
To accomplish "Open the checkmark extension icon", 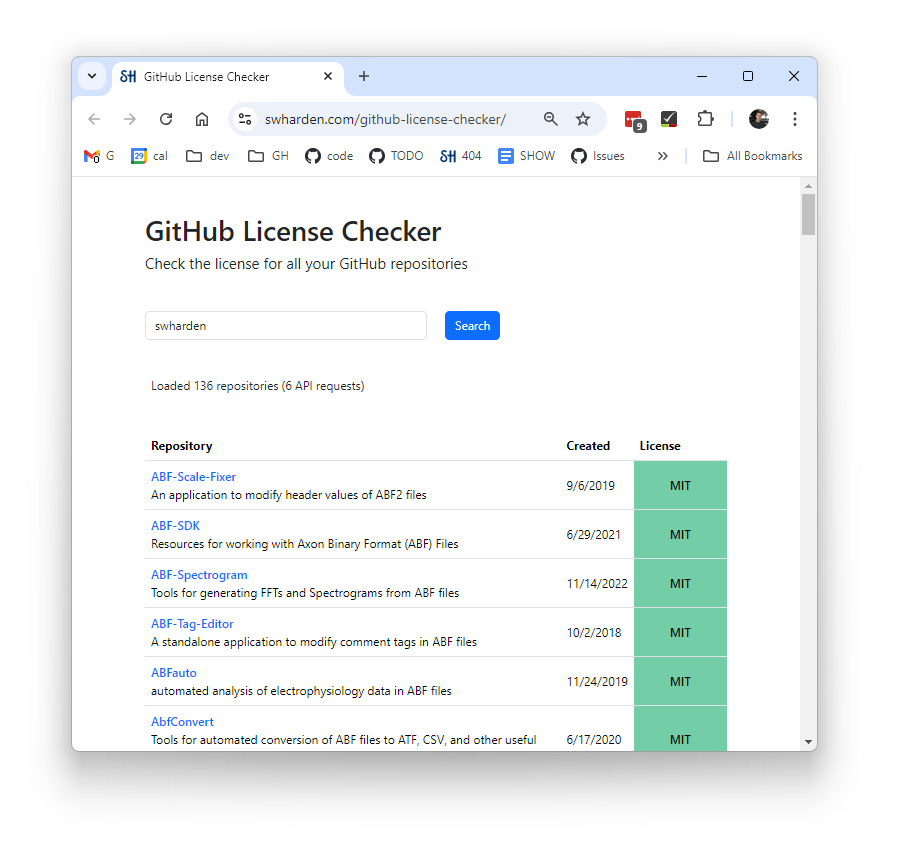I will [x=669, y=119].
